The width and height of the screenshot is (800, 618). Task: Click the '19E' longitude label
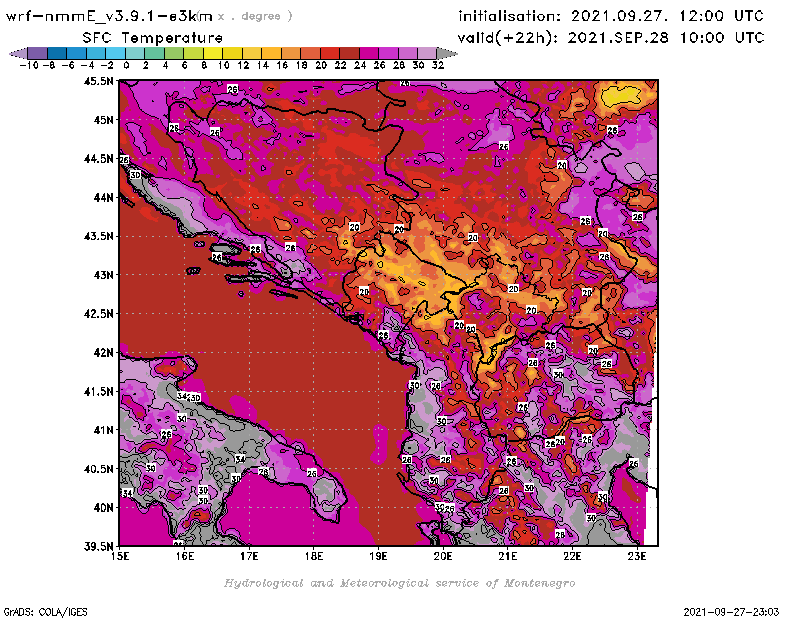tap(378, 556)
